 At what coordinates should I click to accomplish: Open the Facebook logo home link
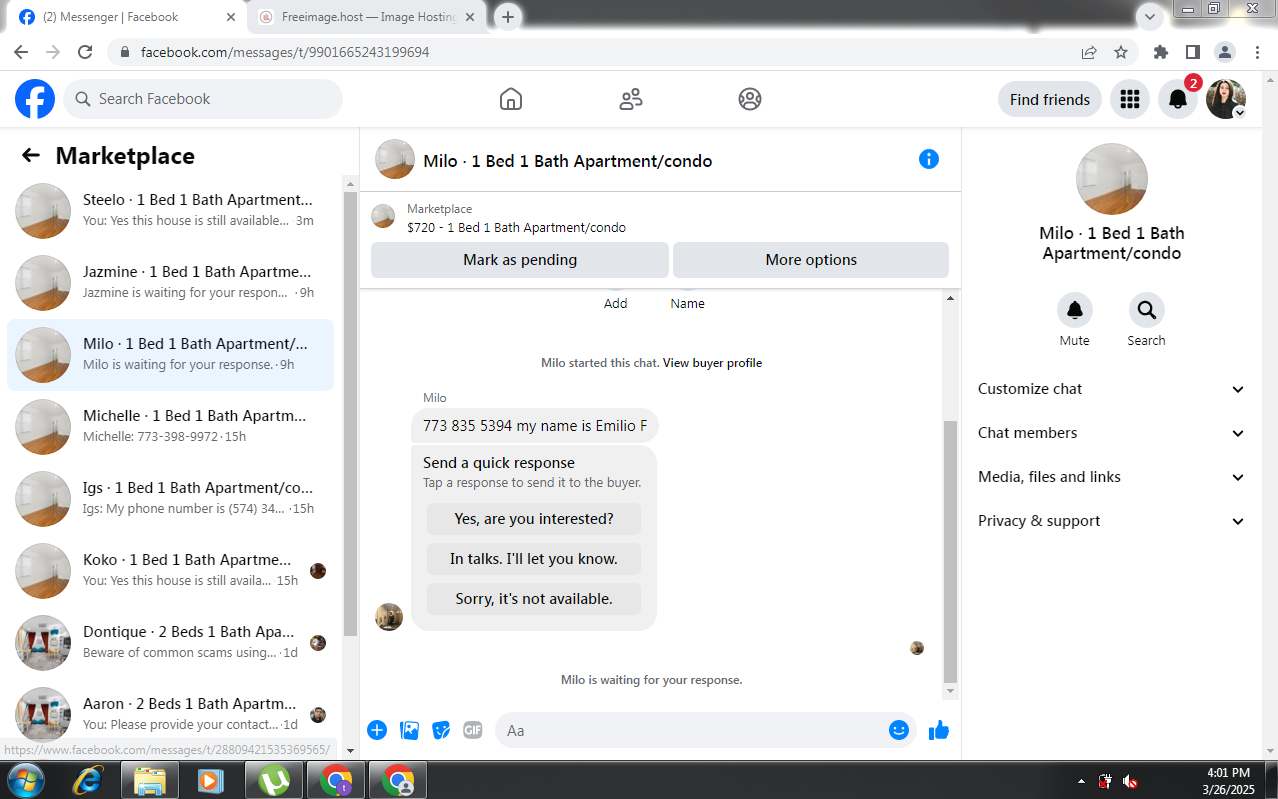pos(35,99)
